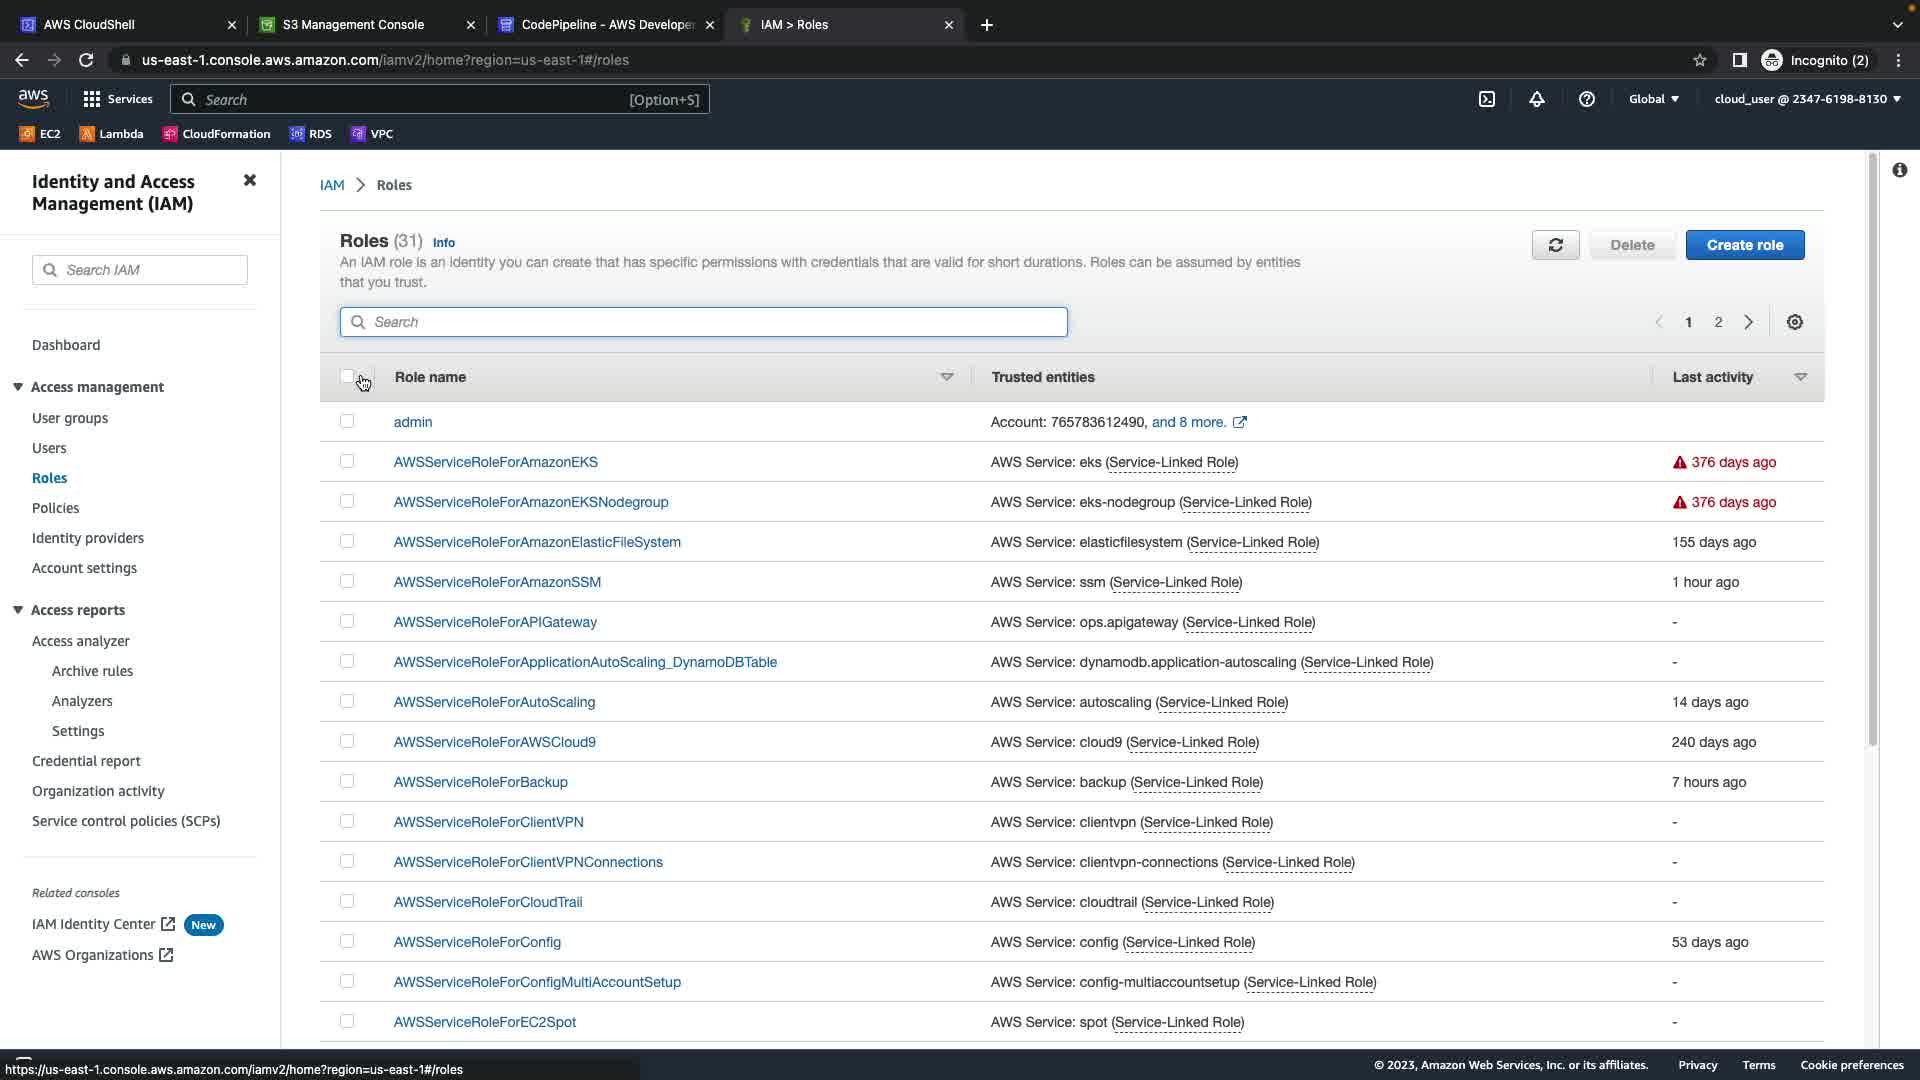
Task: Click the AWS logo home icon
Action: [x=33, y=98]
